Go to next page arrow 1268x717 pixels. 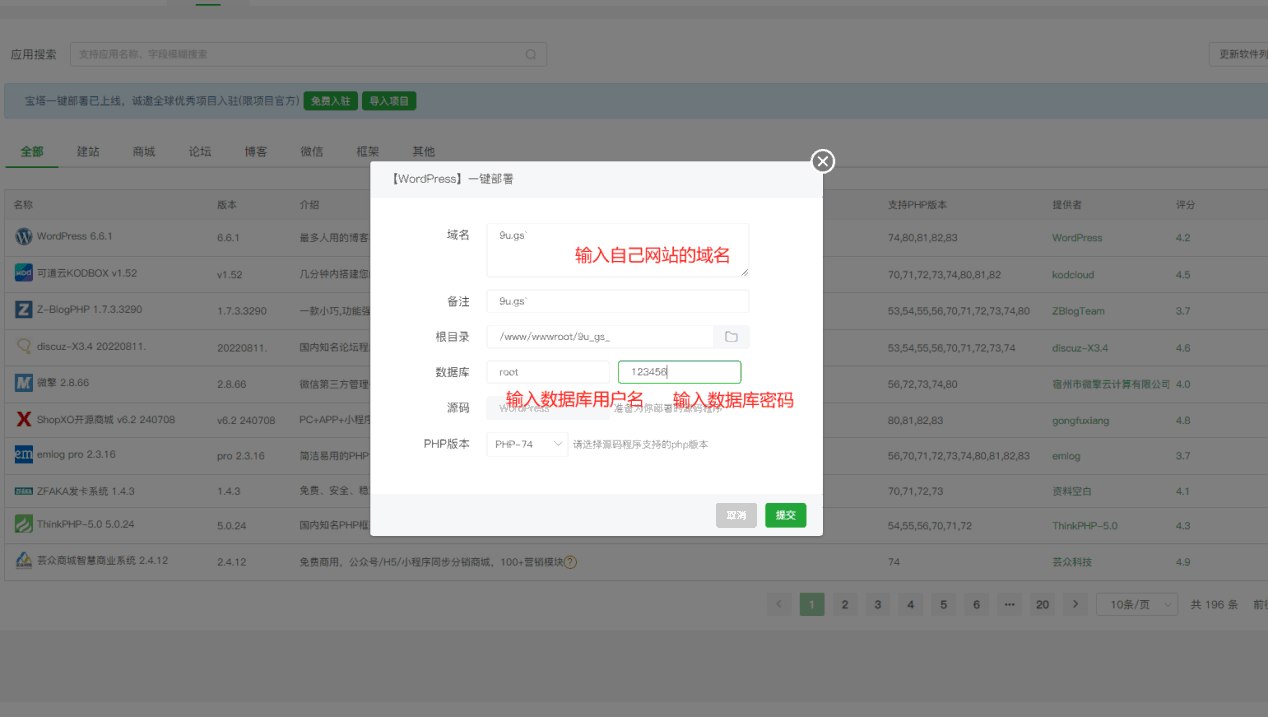coord(1075,604)
